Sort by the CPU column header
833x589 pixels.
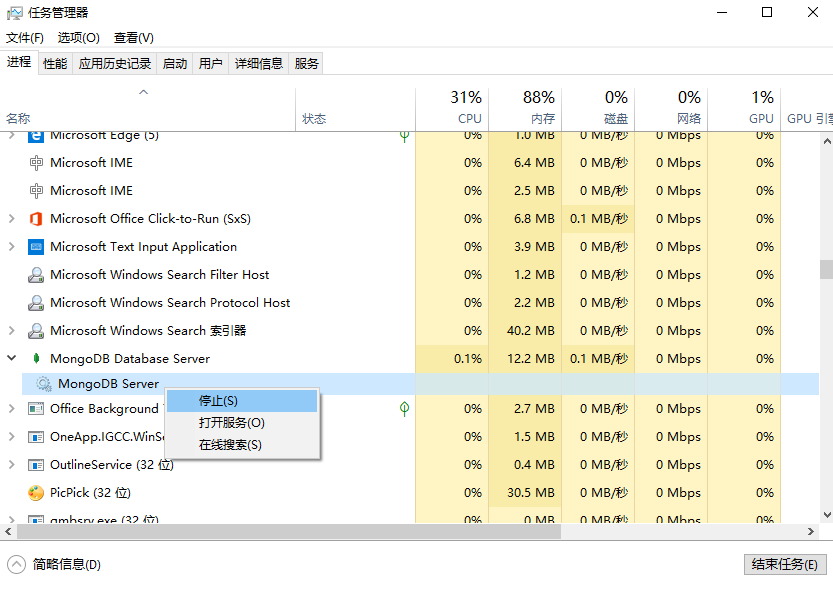pyautogui.click(x=452, y=109)
